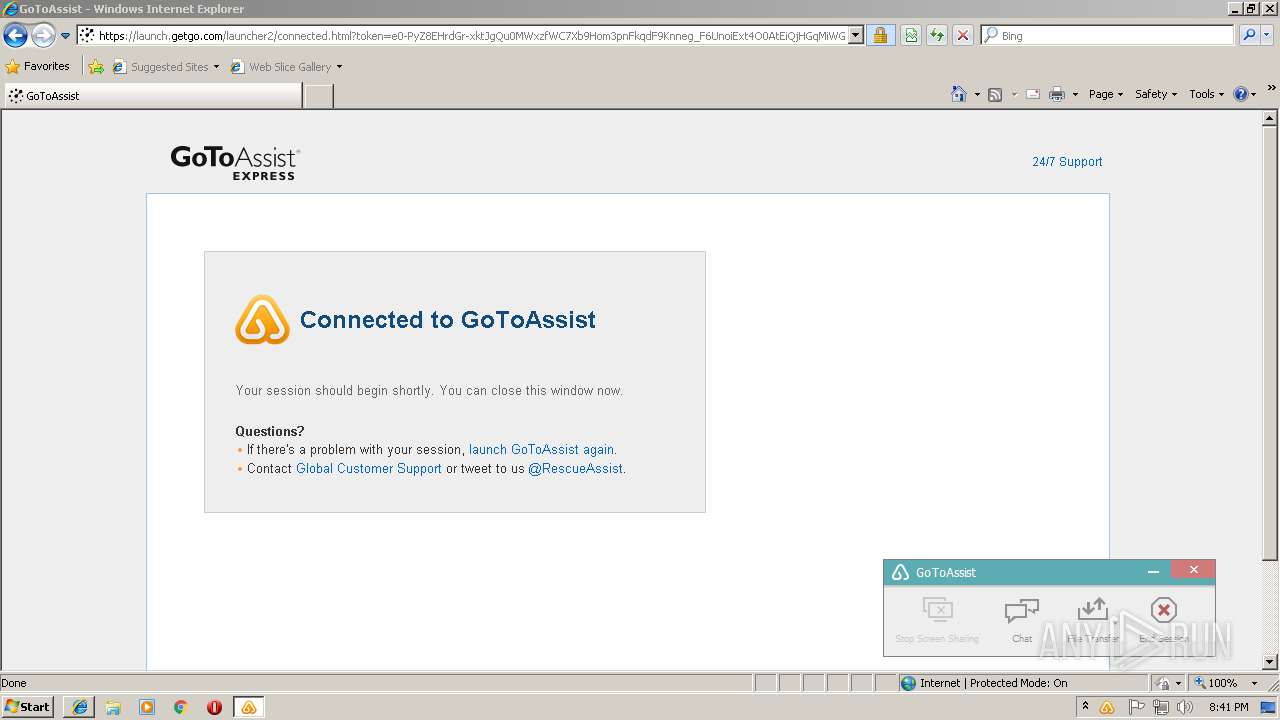Expand Web Slice Gallery dropdown
The image size is (1280, 720).
pos(339,67)
